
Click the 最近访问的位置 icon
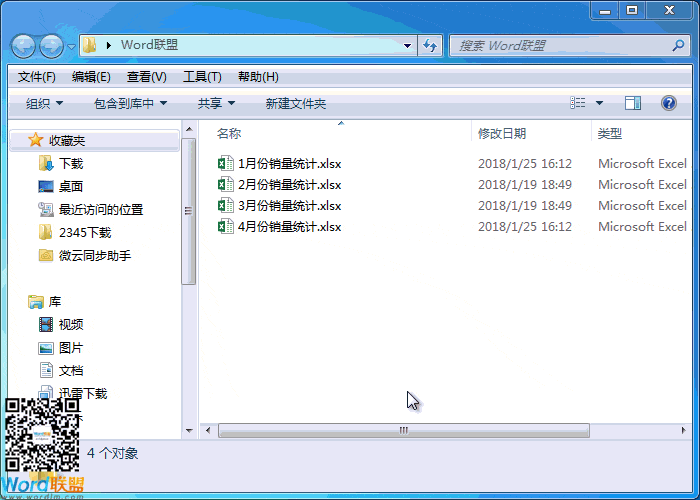[46, 209]
